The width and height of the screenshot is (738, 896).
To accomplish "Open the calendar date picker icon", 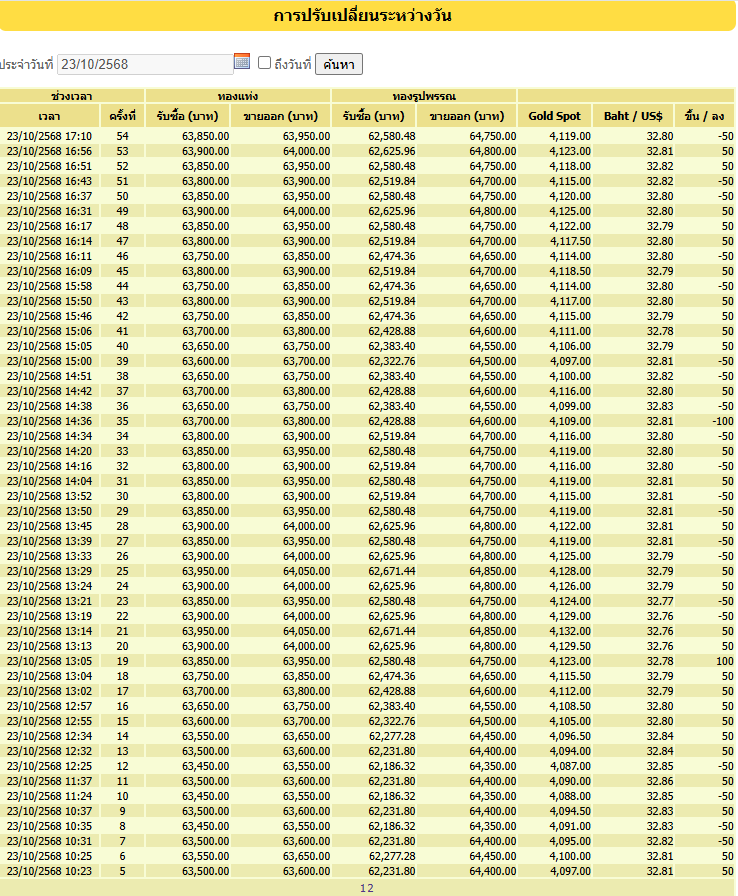I will coord(242,62).
